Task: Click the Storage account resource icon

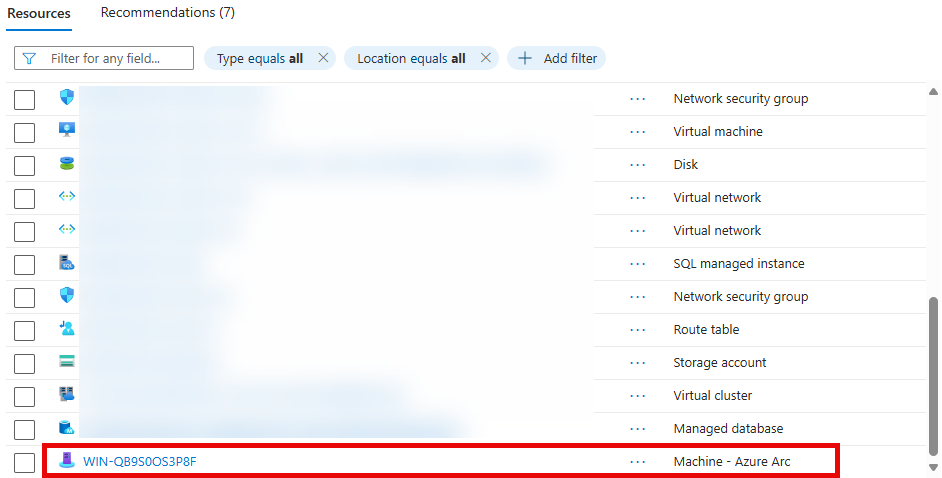Action: 67,362
